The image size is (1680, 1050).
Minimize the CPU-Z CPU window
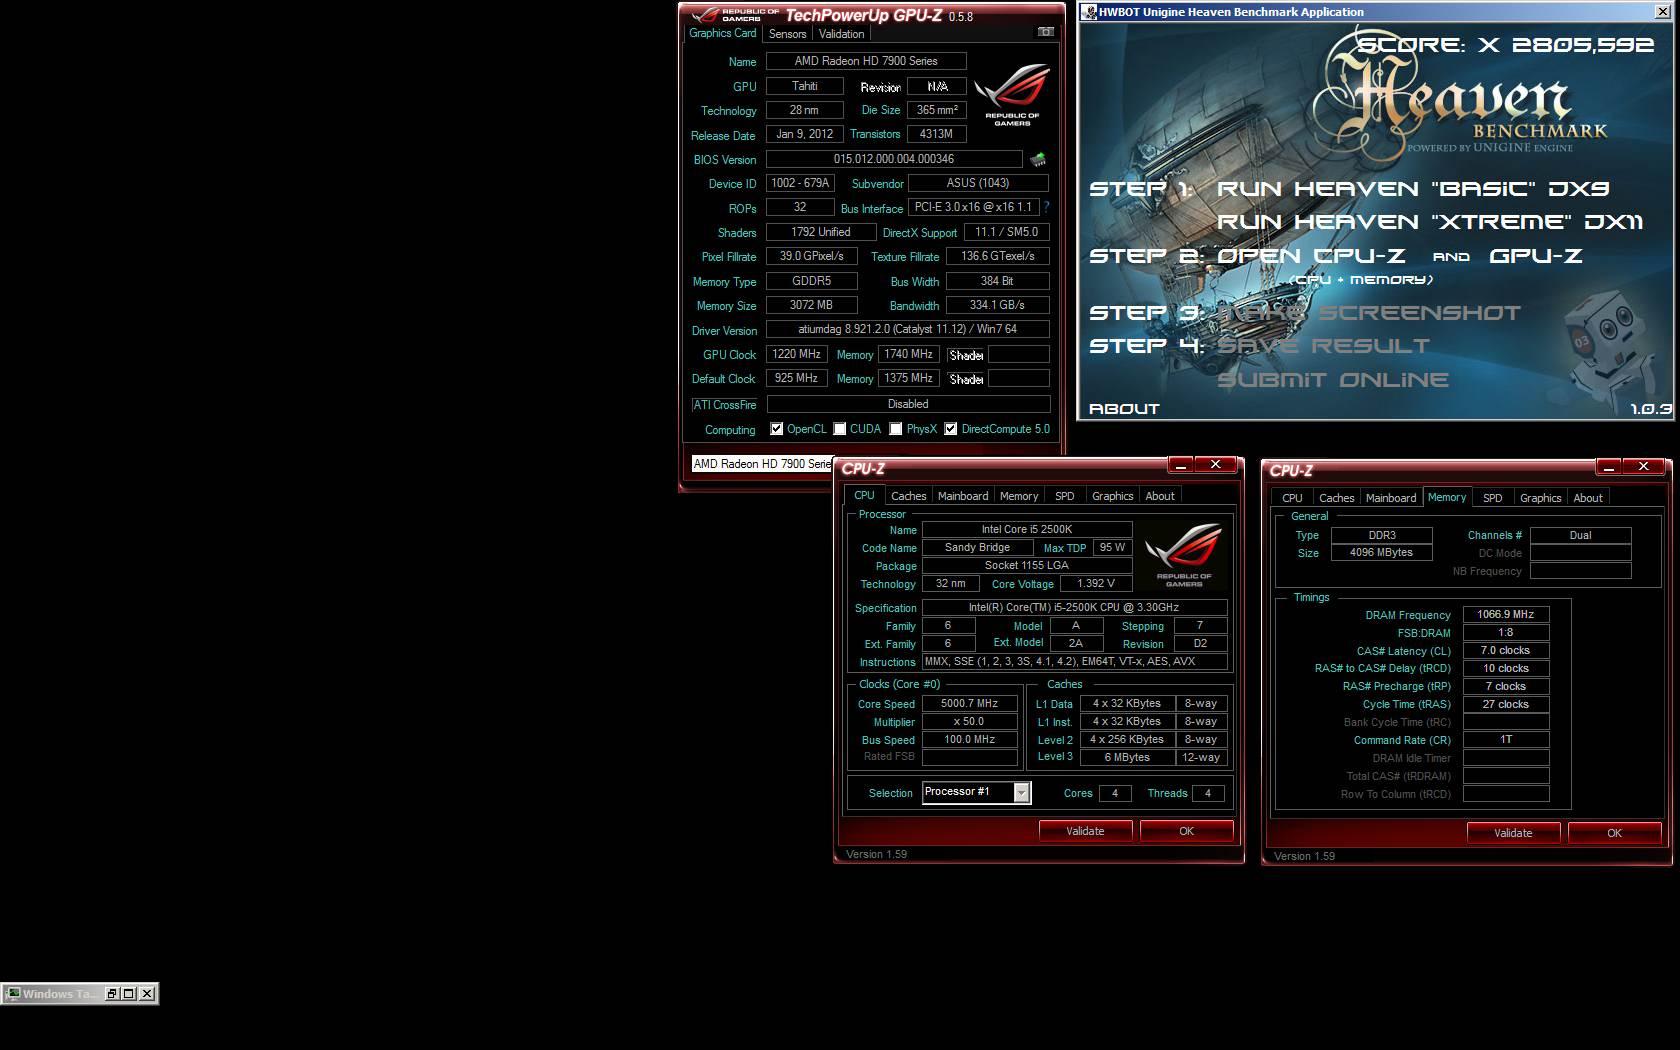[1181, 465]
